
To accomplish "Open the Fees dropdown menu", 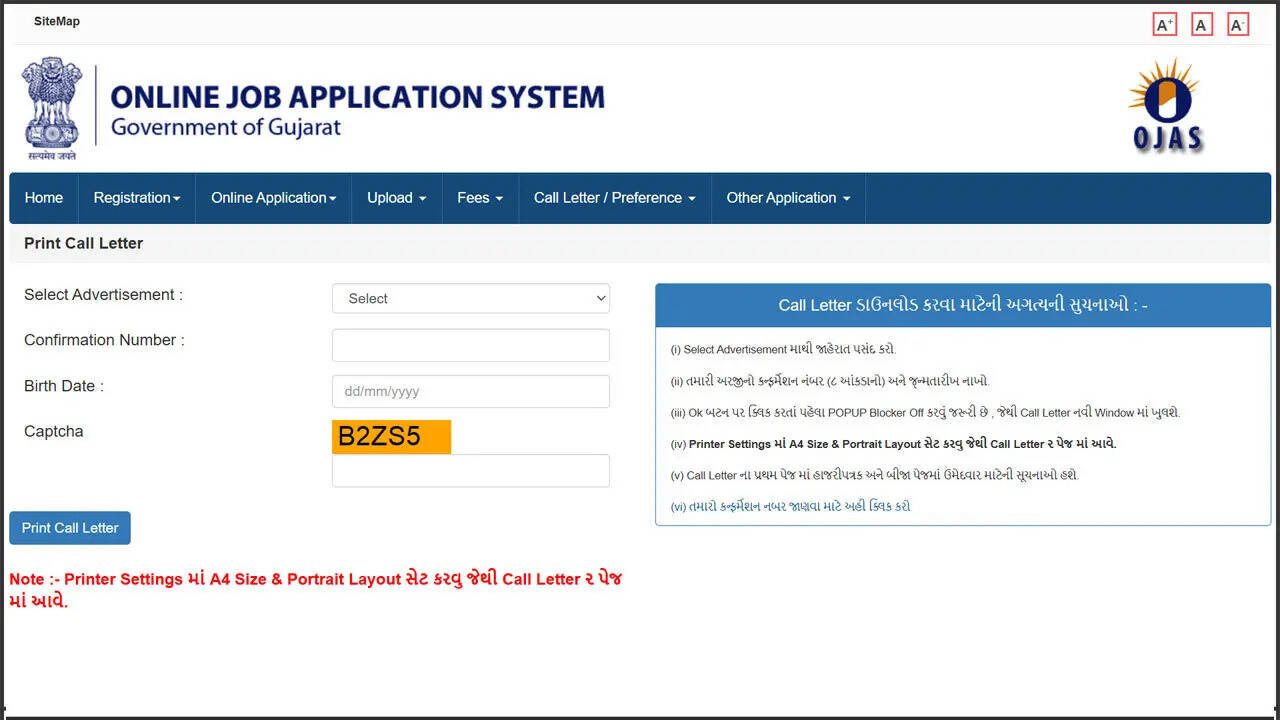I will (479, 198).
